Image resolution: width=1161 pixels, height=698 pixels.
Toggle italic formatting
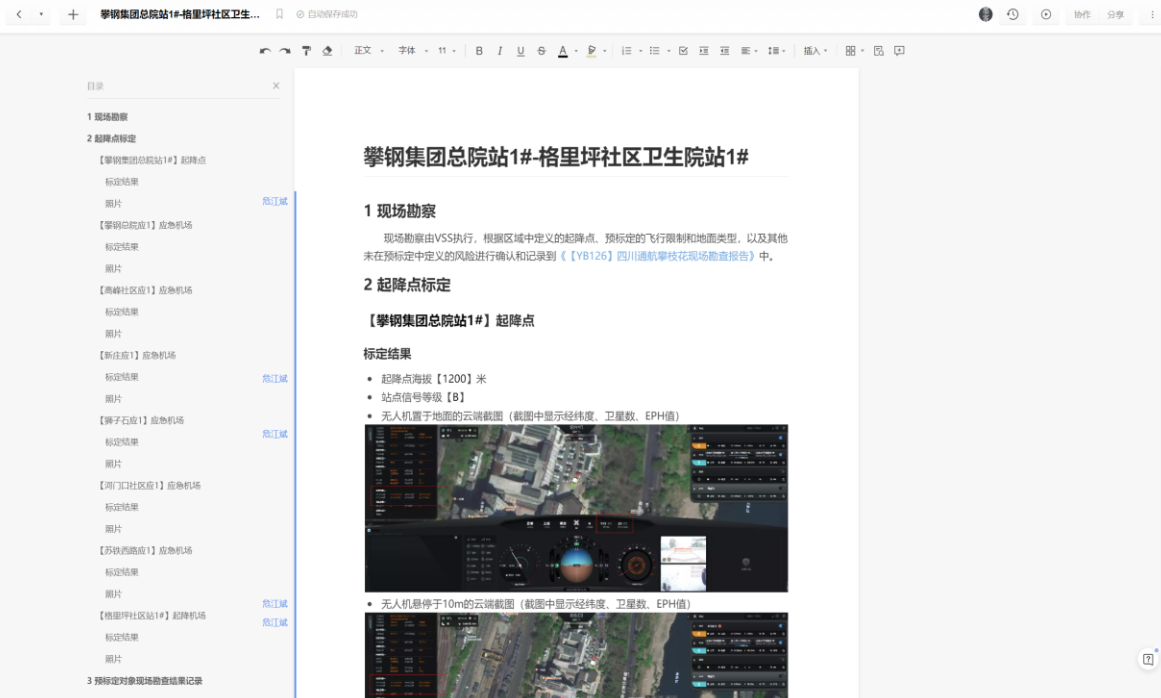coord(500,51)
